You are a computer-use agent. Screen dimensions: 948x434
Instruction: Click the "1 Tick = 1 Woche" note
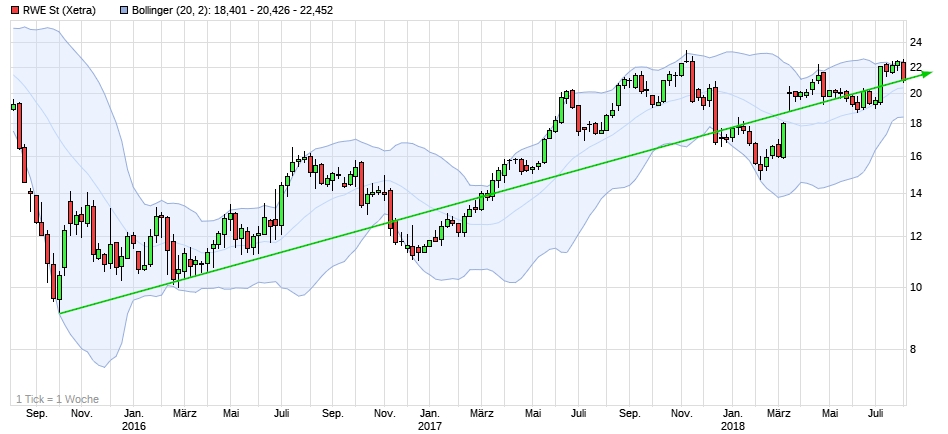click(x=57, y=397)
